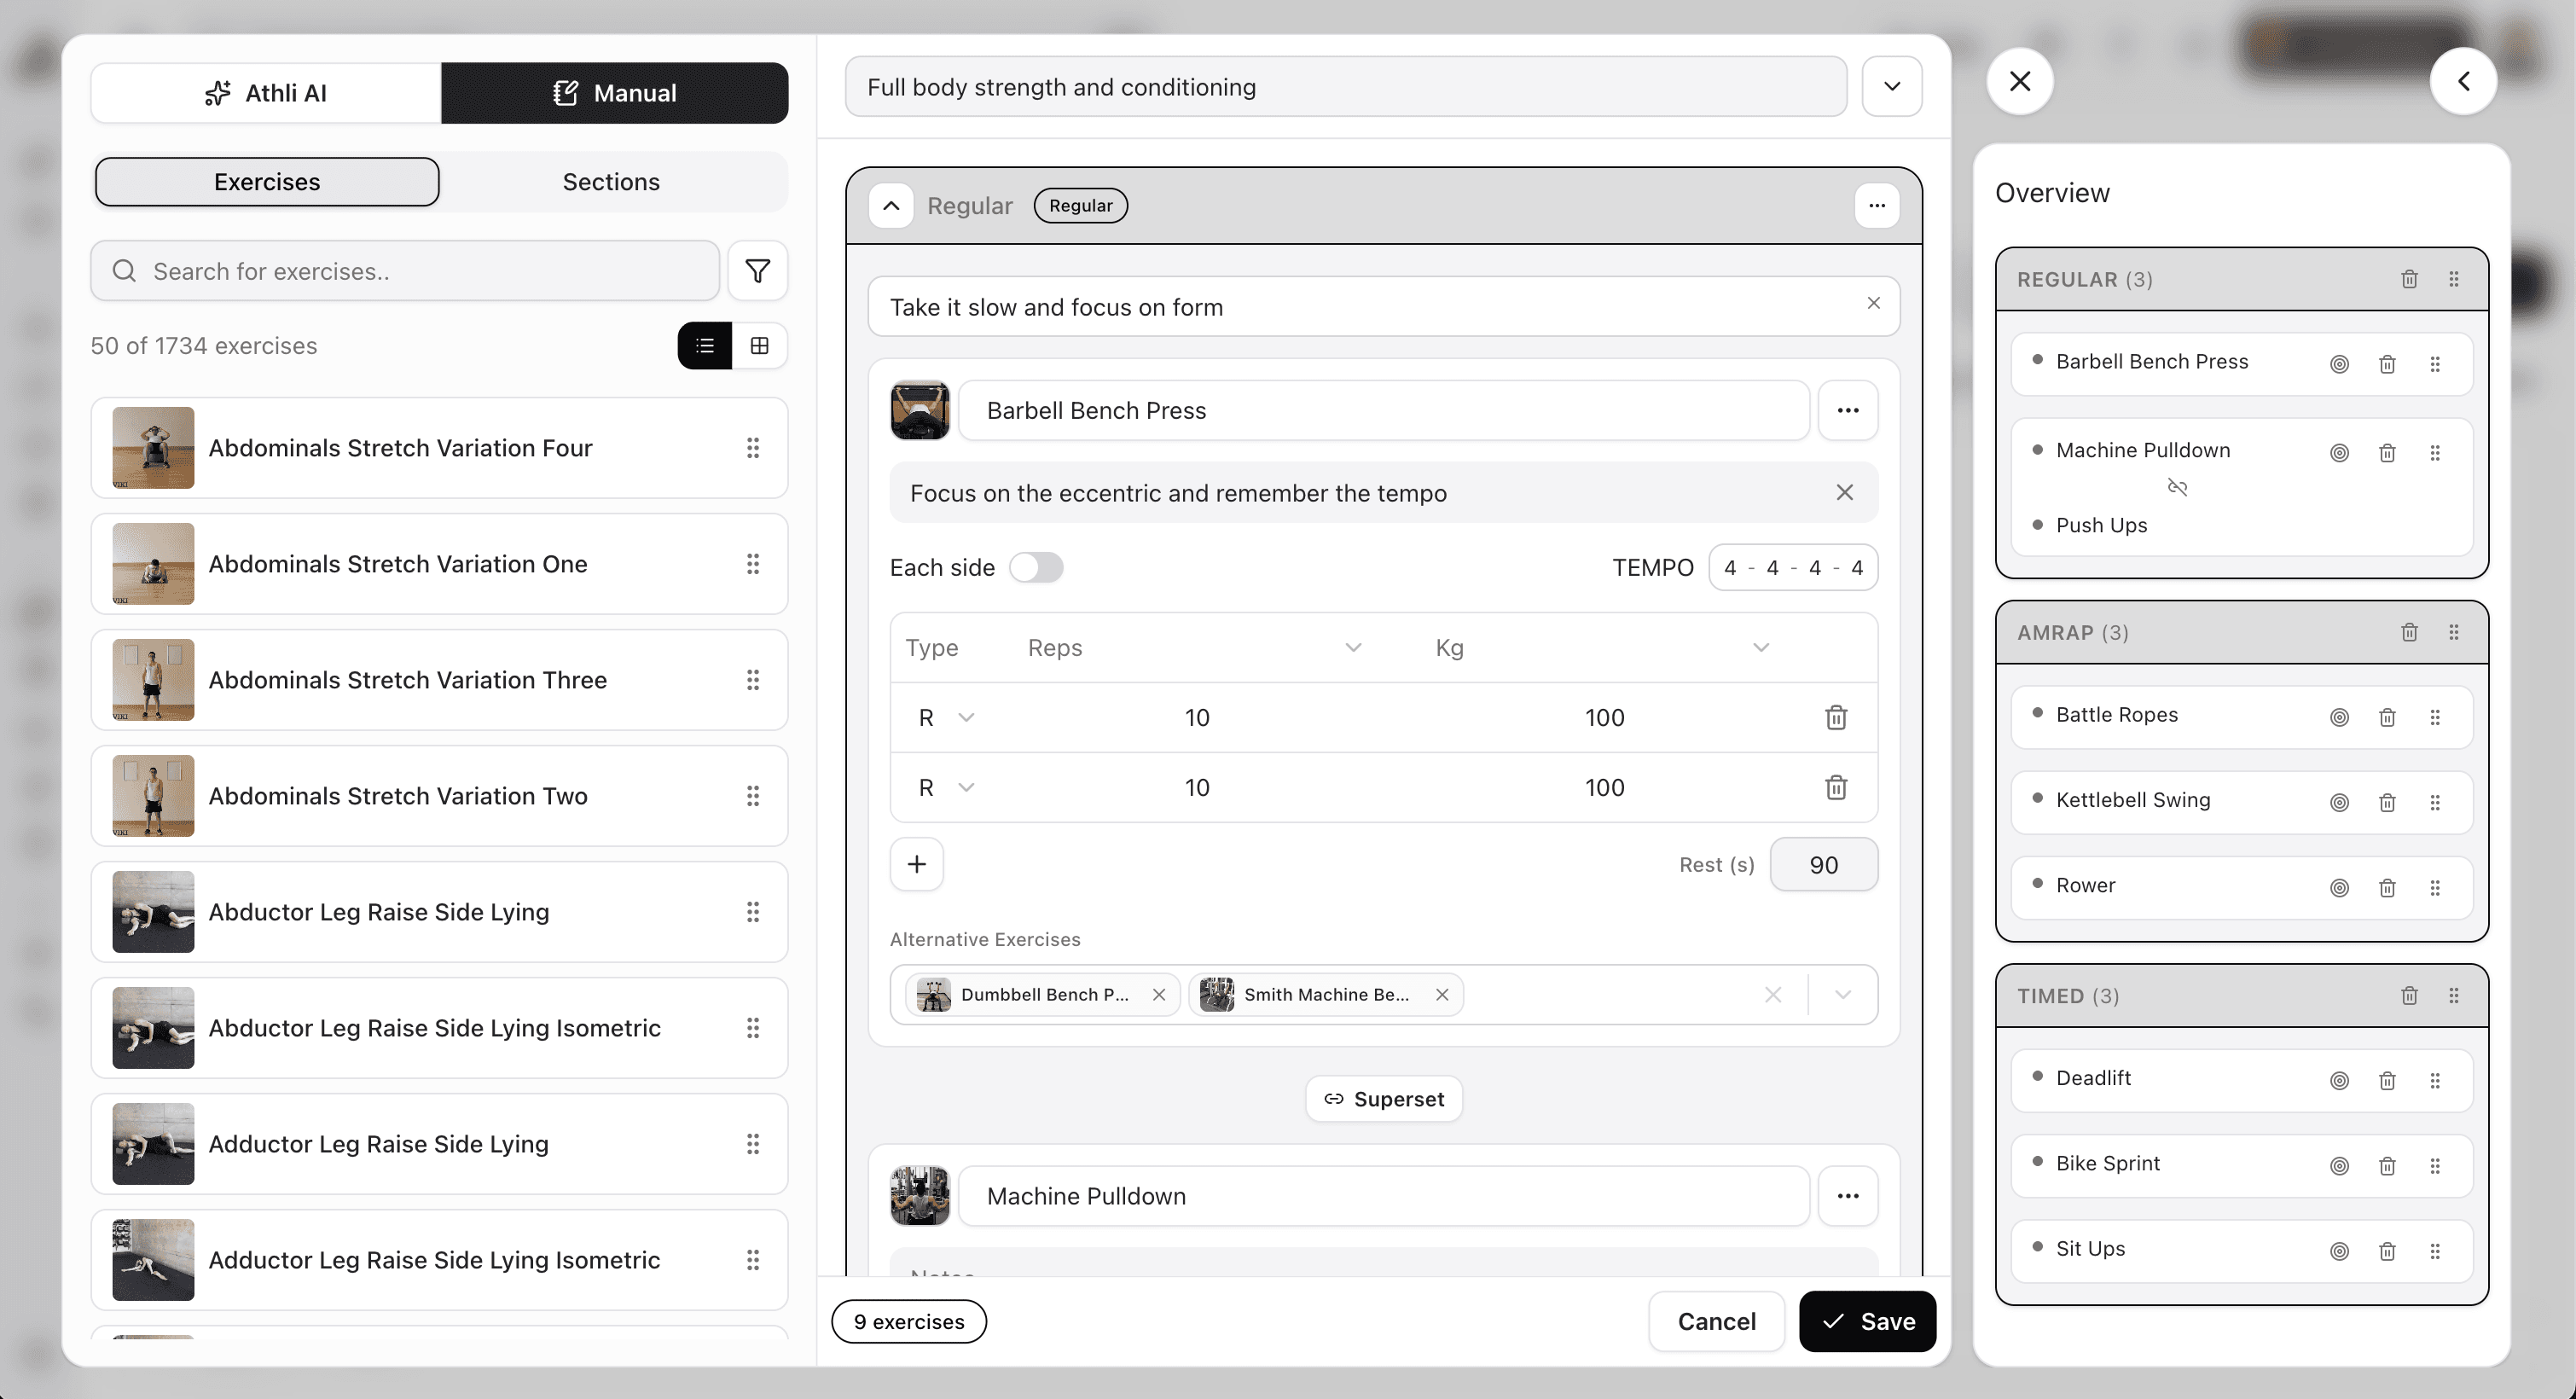Select the list view icon
Image resolution: width=2576 pixels, height=1399 pixels.
704,345
